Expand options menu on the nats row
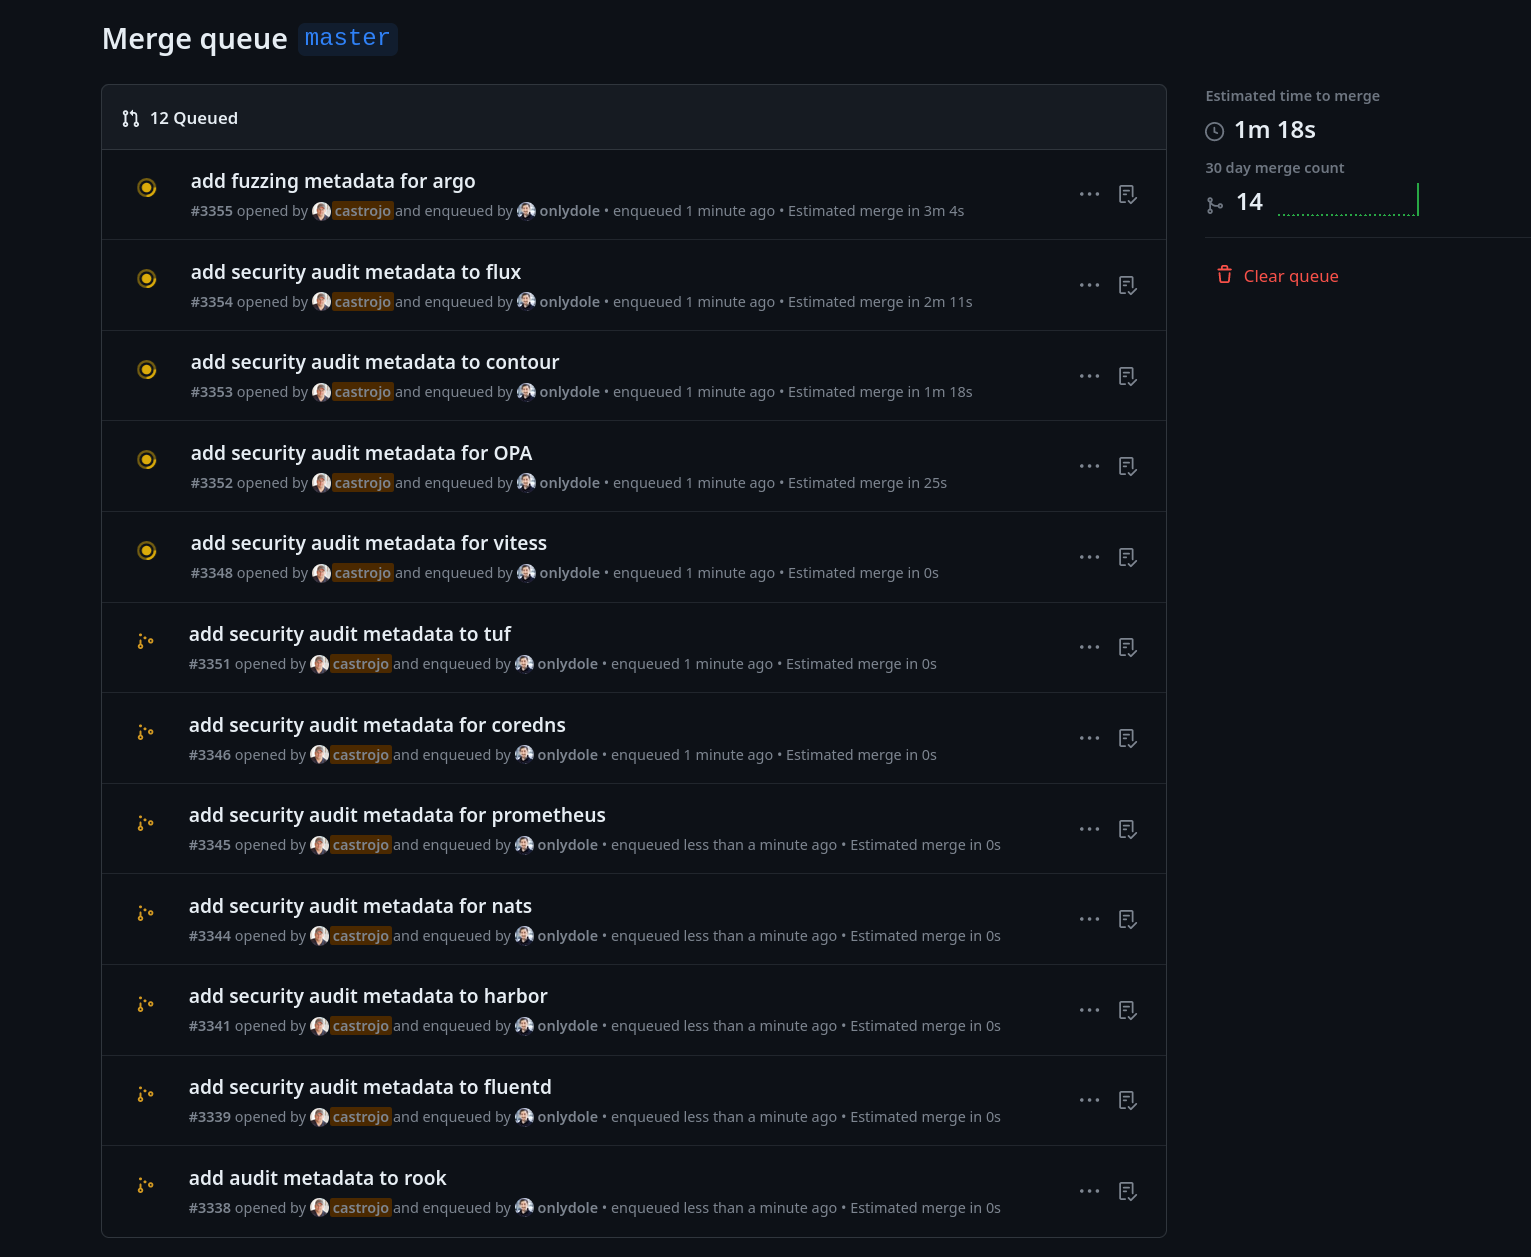Image resolution: width=1531 pixels, height=1257 pixels. [x=1089, y=919]
